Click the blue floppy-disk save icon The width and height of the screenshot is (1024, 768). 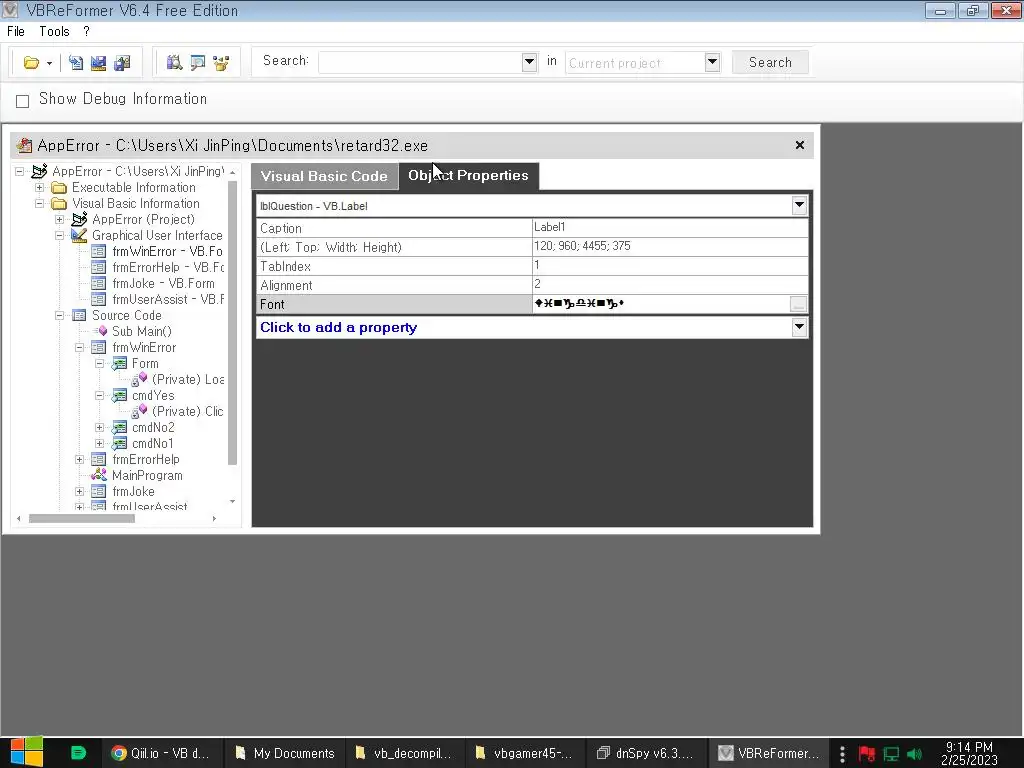pos(99,63)
